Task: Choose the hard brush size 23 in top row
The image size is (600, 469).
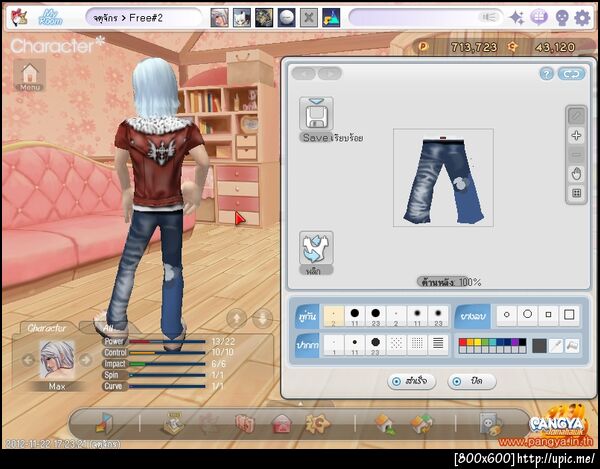Action: 375,316
